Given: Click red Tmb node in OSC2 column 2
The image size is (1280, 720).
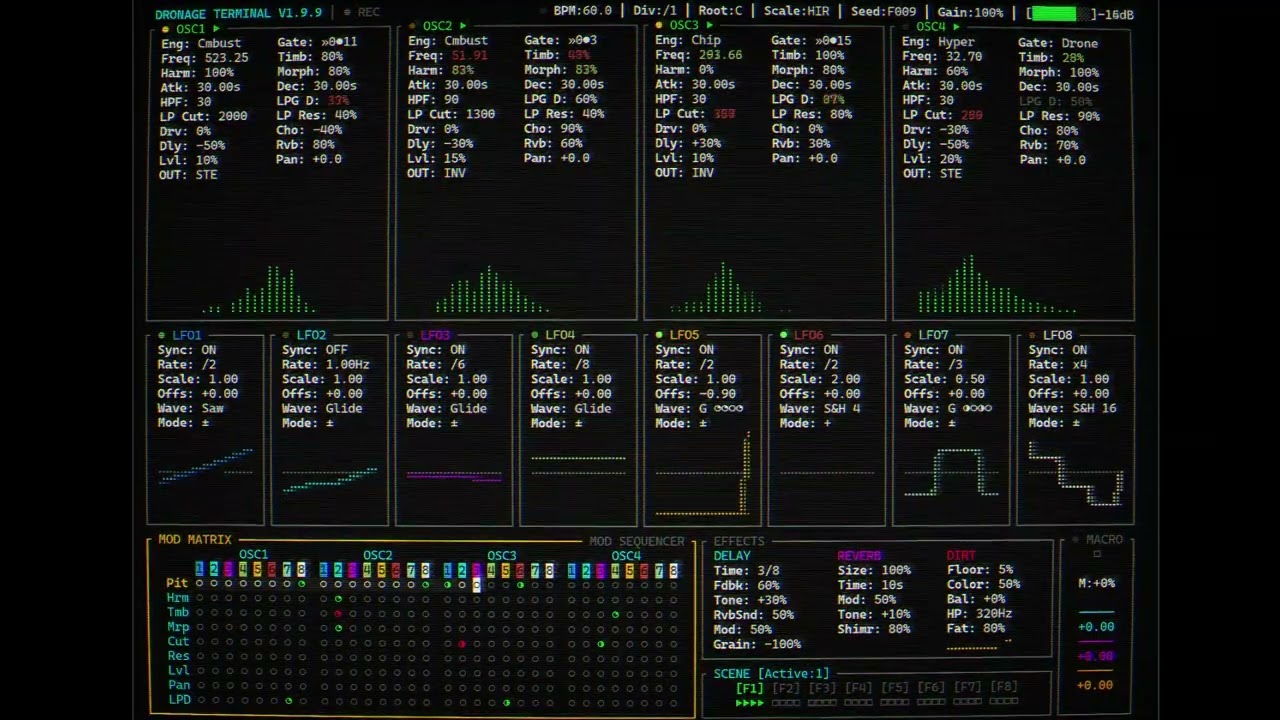Looking at the screenshot, I should click(338, 613).
